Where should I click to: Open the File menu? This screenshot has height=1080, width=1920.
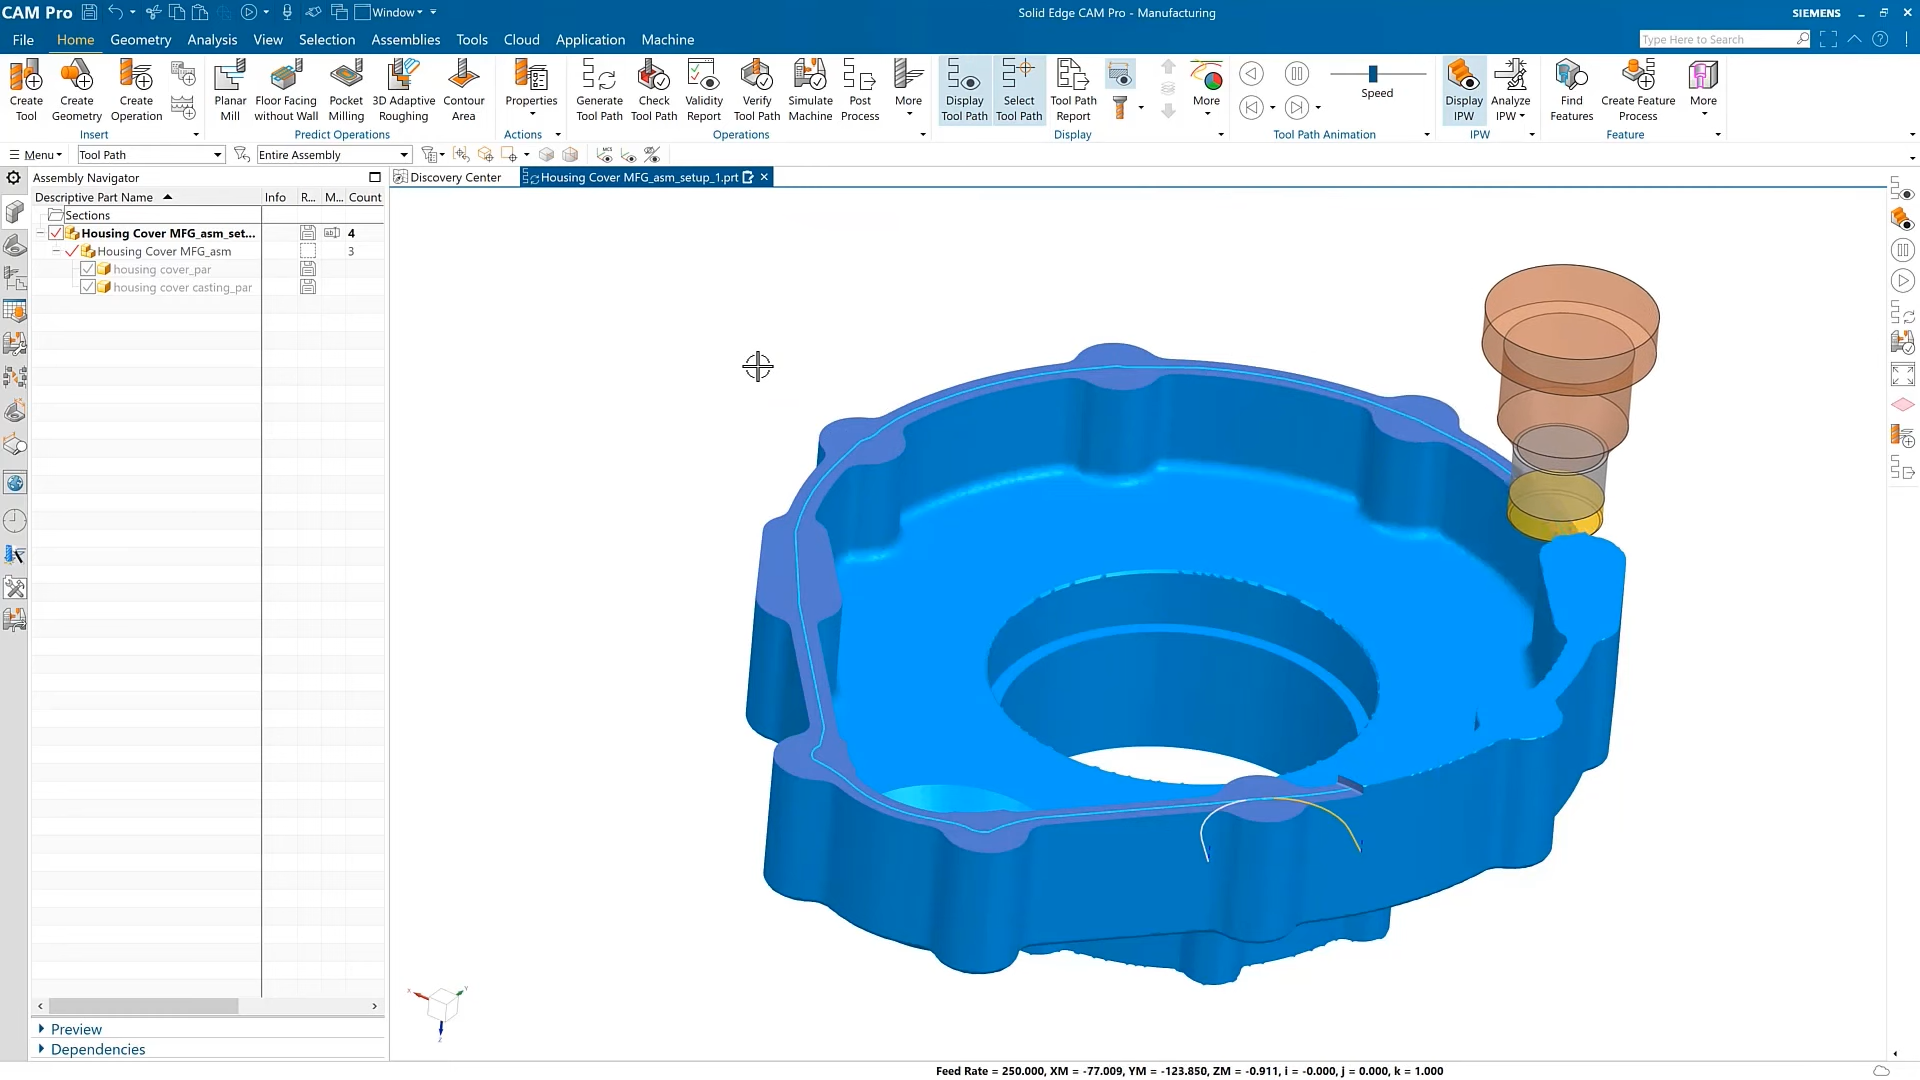(x=23, y=40)
